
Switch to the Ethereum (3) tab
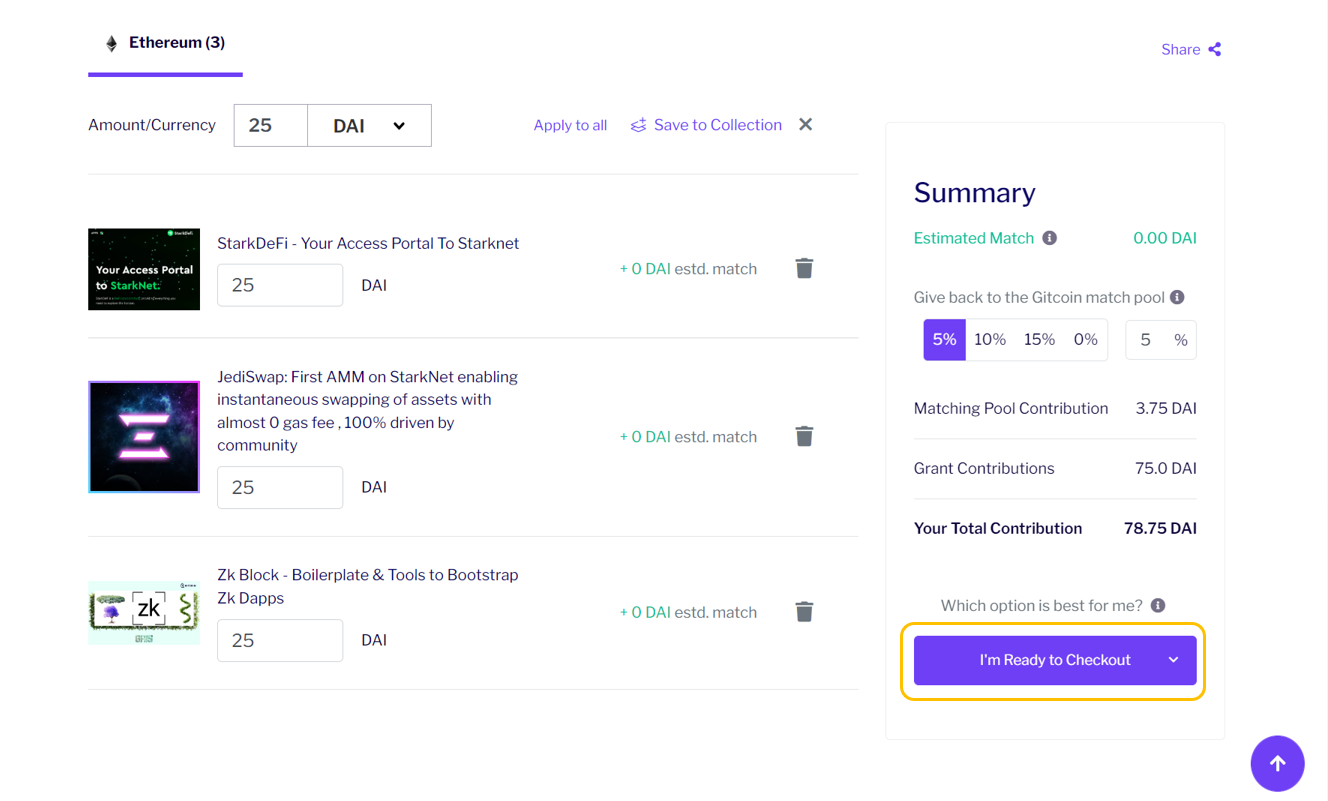[x=166, y=43]
